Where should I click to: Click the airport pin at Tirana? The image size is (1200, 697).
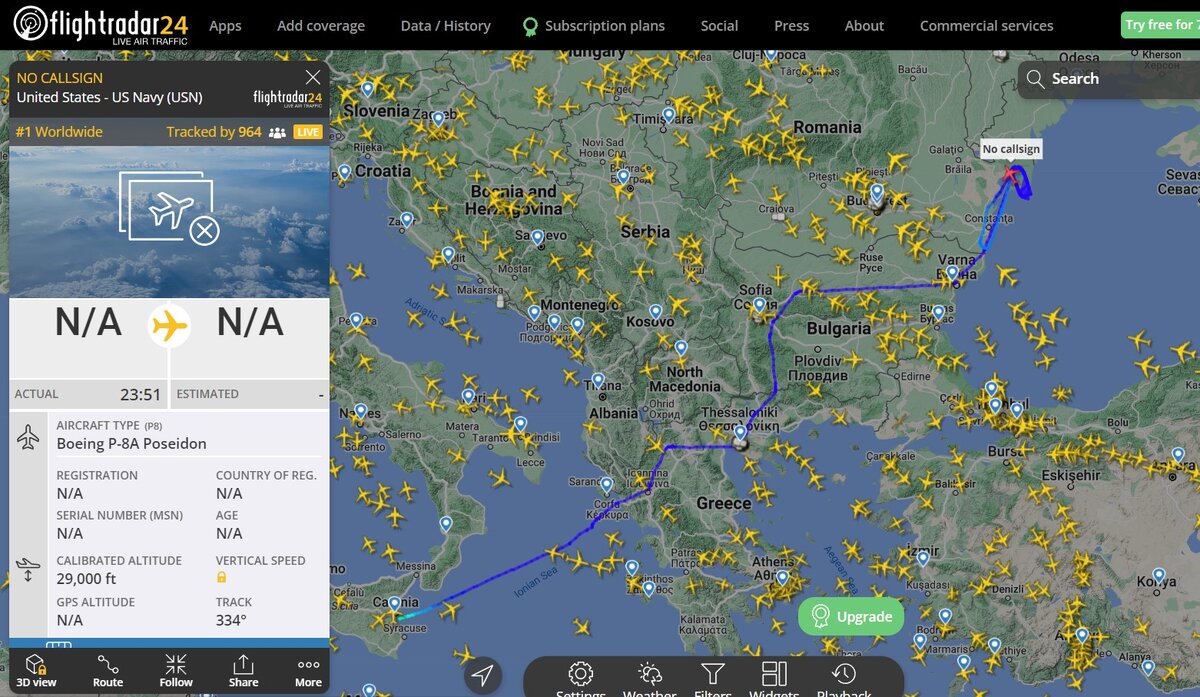[x=597, y=380]
